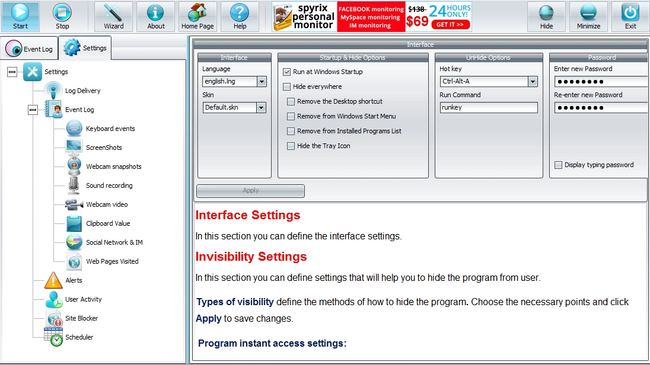Launch the Wizard tool
Image resolution: width=650 pixels, height=365 pixels.
[114, 17]
